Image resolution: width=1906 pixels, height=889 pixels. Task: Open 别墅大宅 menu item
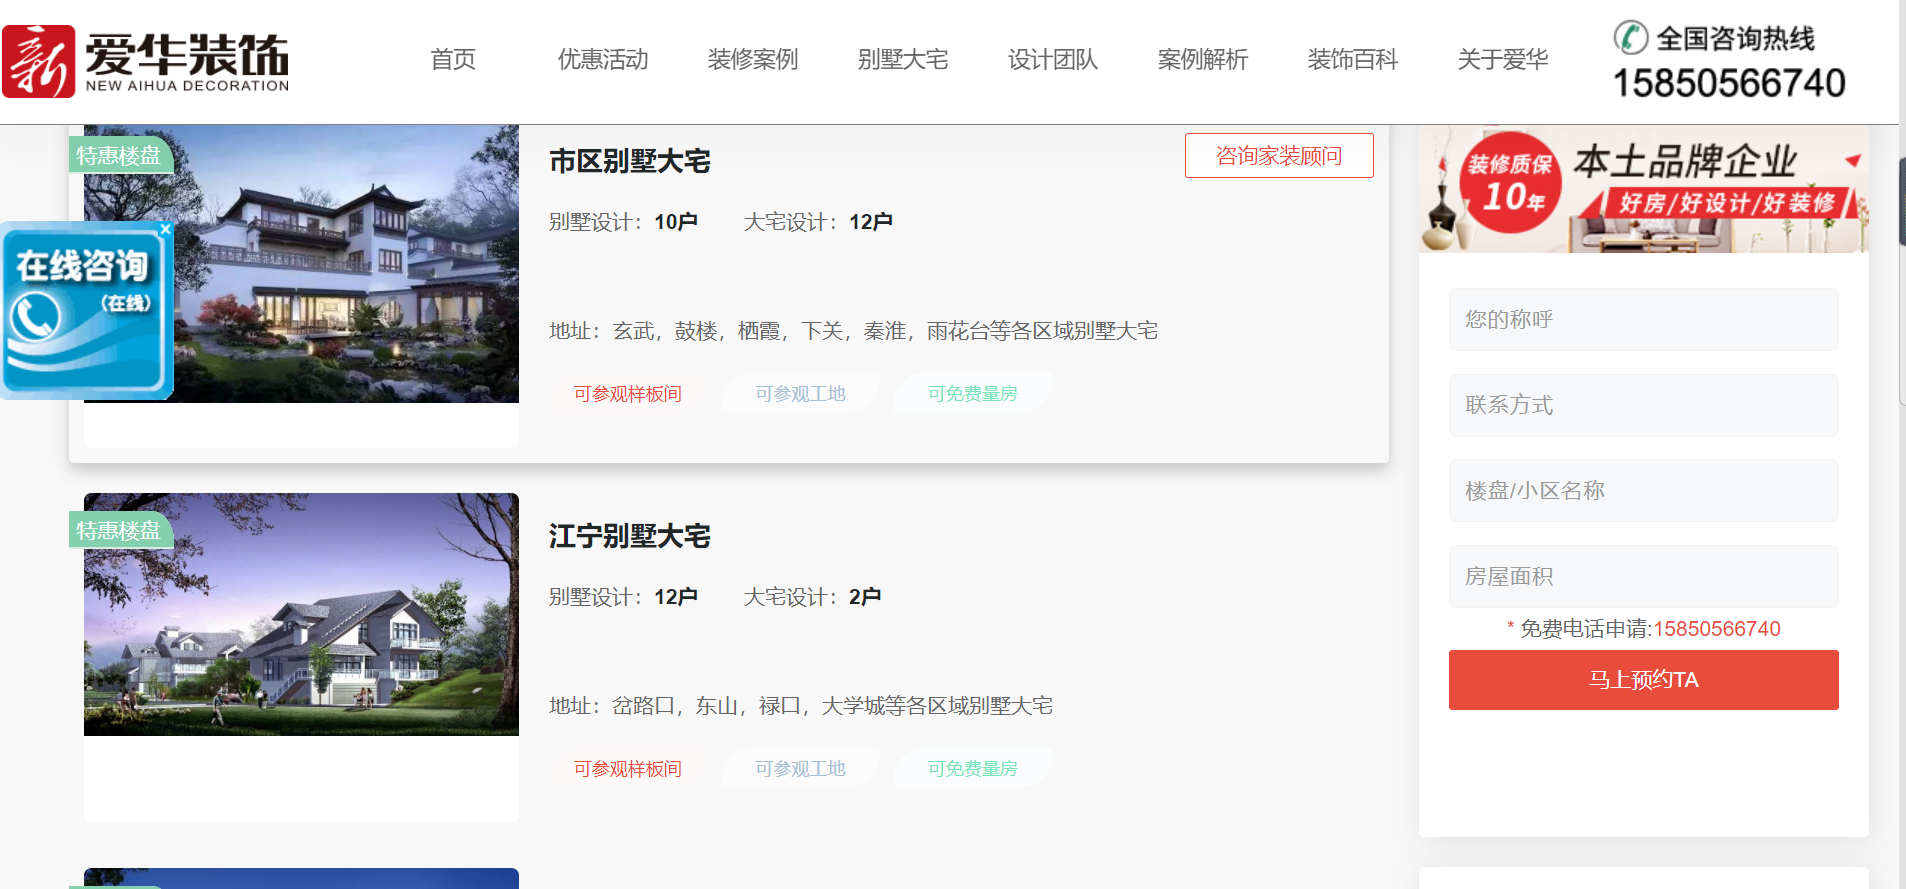click(x=903, y=60)
